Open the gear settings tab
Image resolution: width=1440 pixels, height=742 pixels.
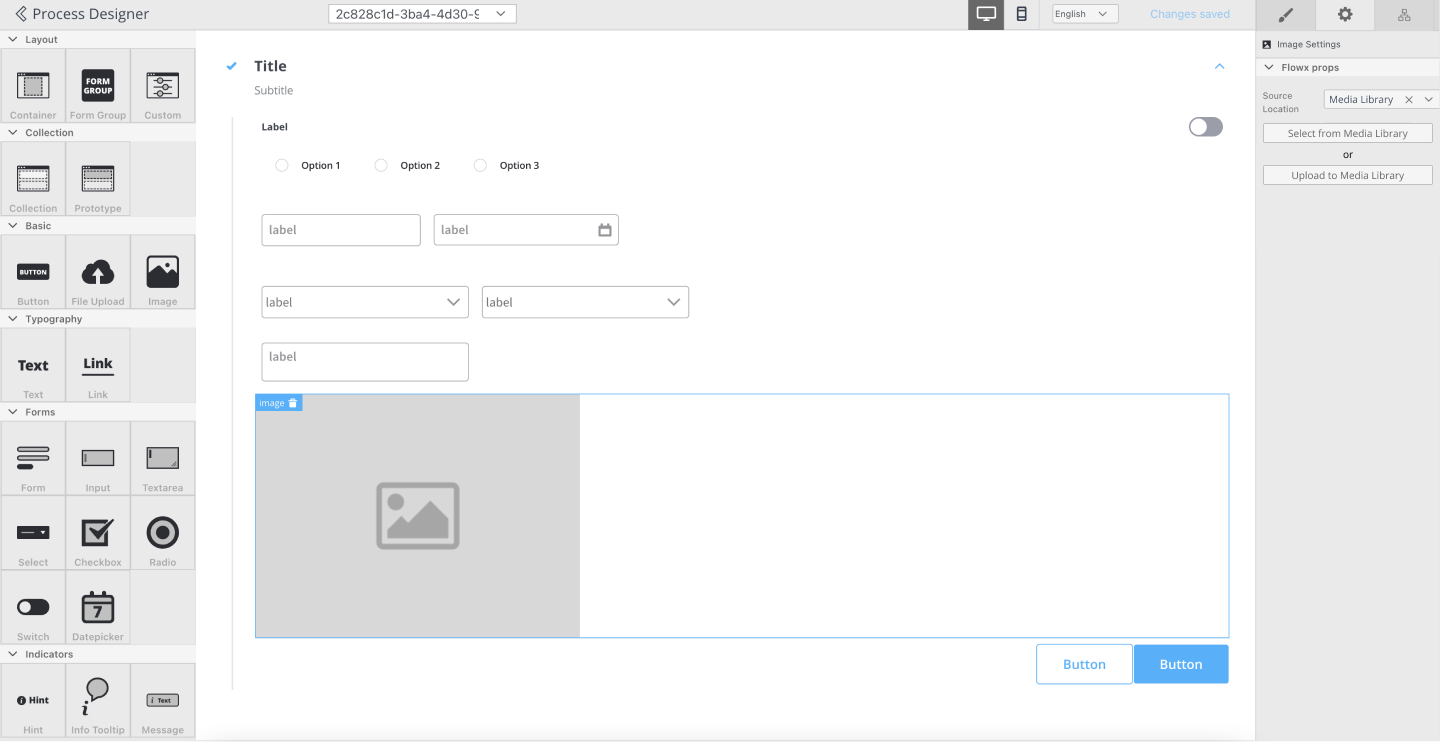(x=1345, y=14)
